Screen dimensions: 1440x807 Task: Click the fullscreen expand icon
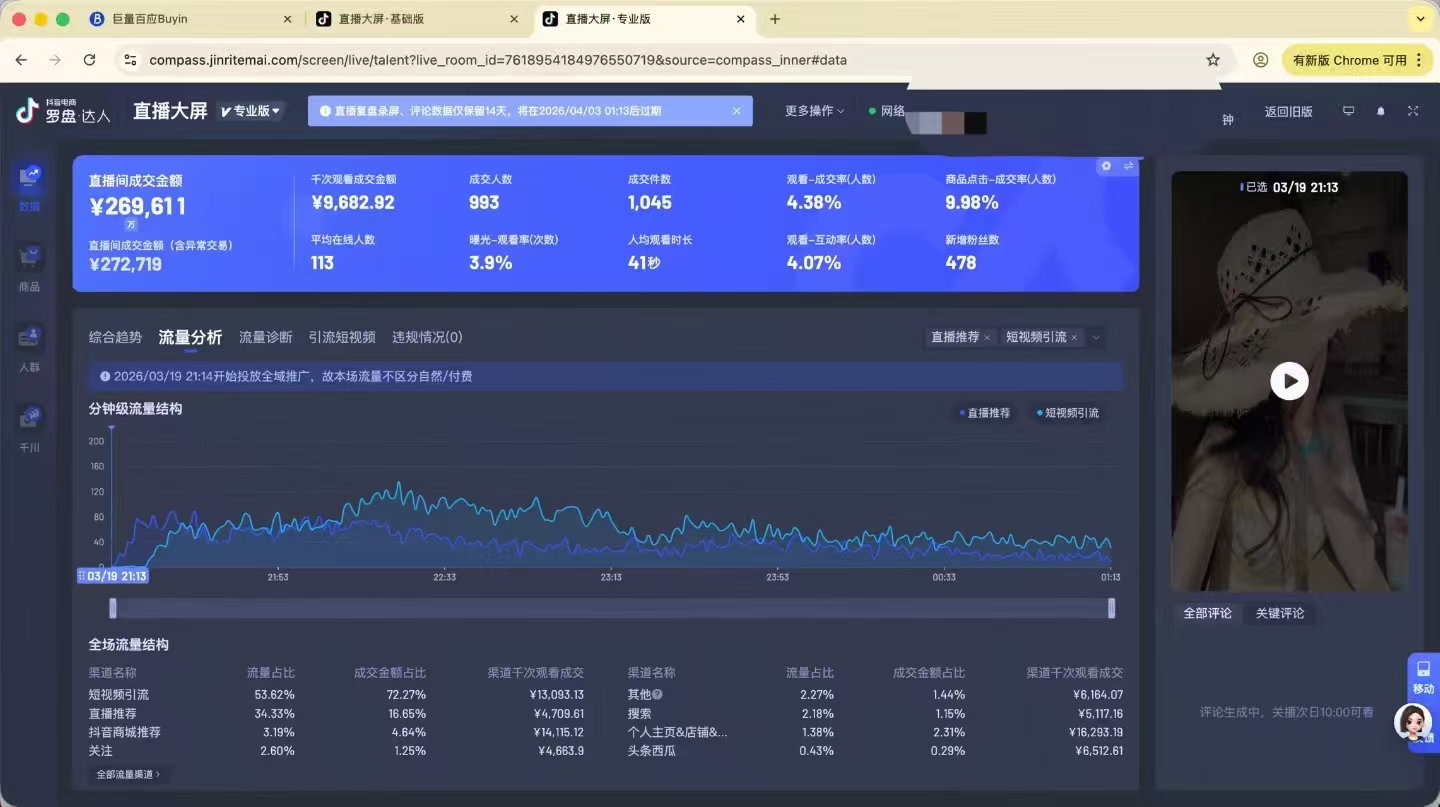pos(1413,111)
